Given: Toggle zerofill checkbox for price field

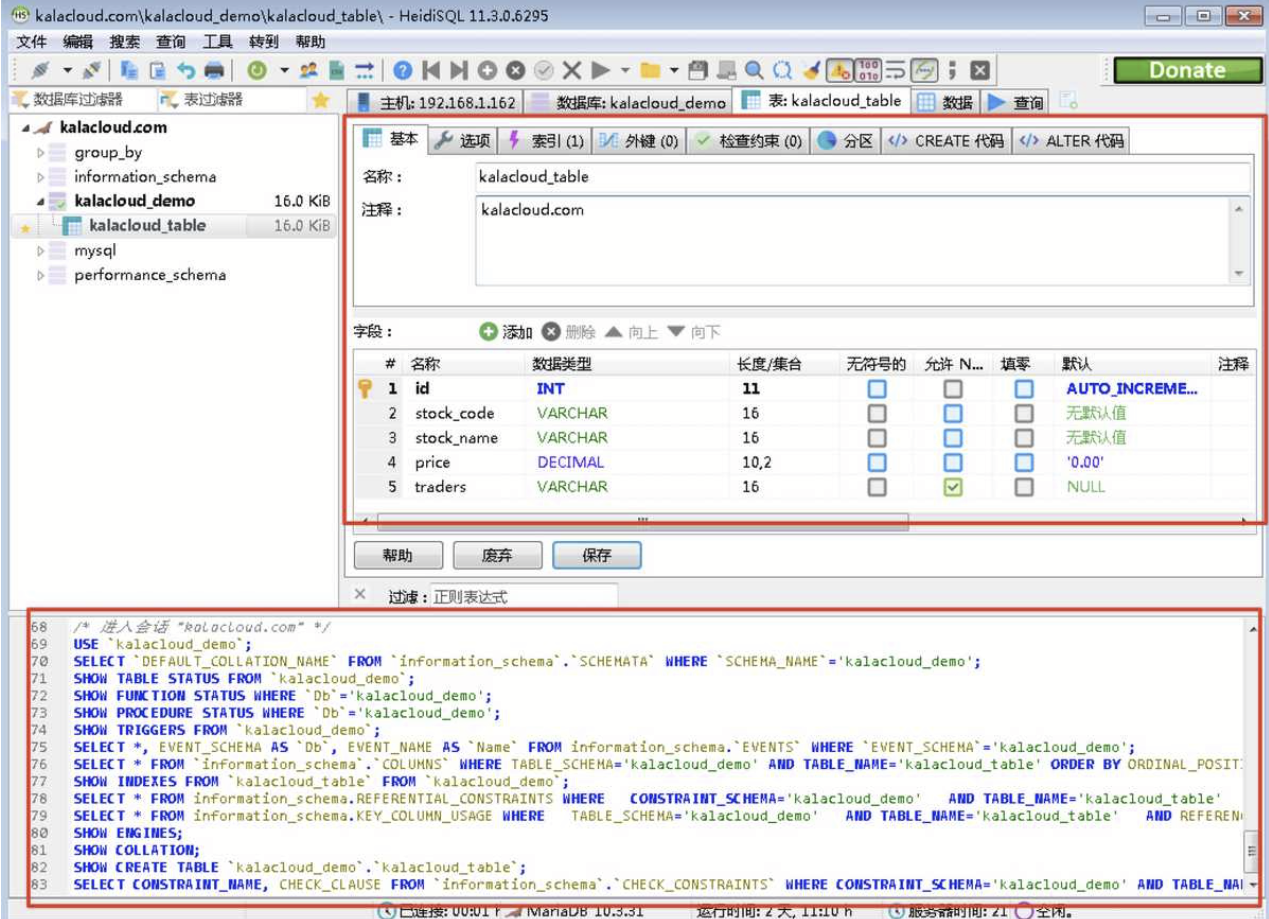Looking at the screenshot, I should (1024, 463).
